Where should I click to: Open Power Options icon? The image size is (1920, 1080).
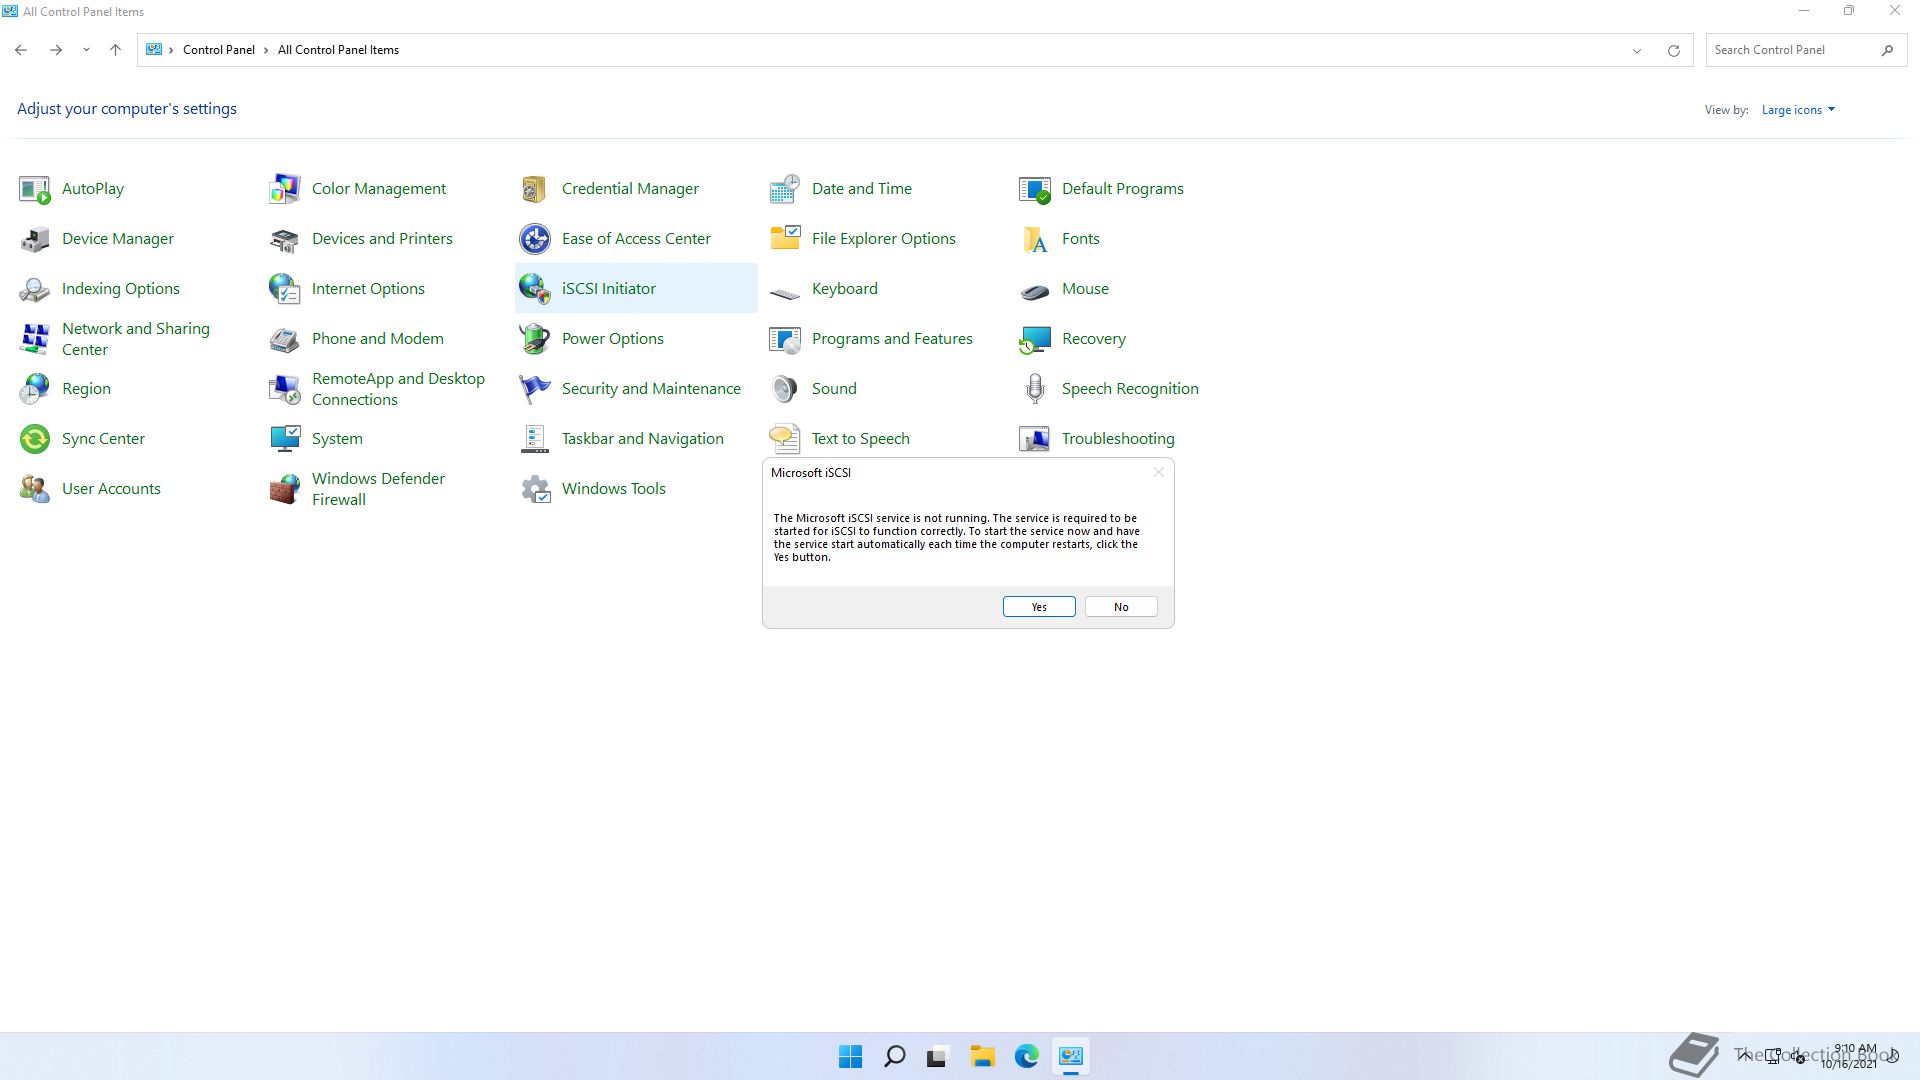click(534, 339)
